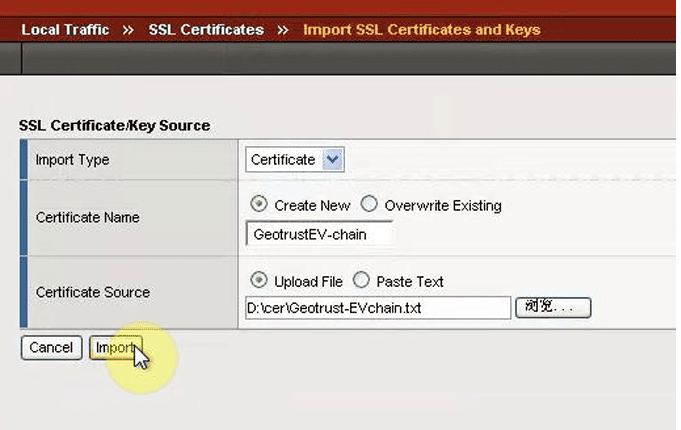Click the SSL Certificate/Key Source heading

115,126
